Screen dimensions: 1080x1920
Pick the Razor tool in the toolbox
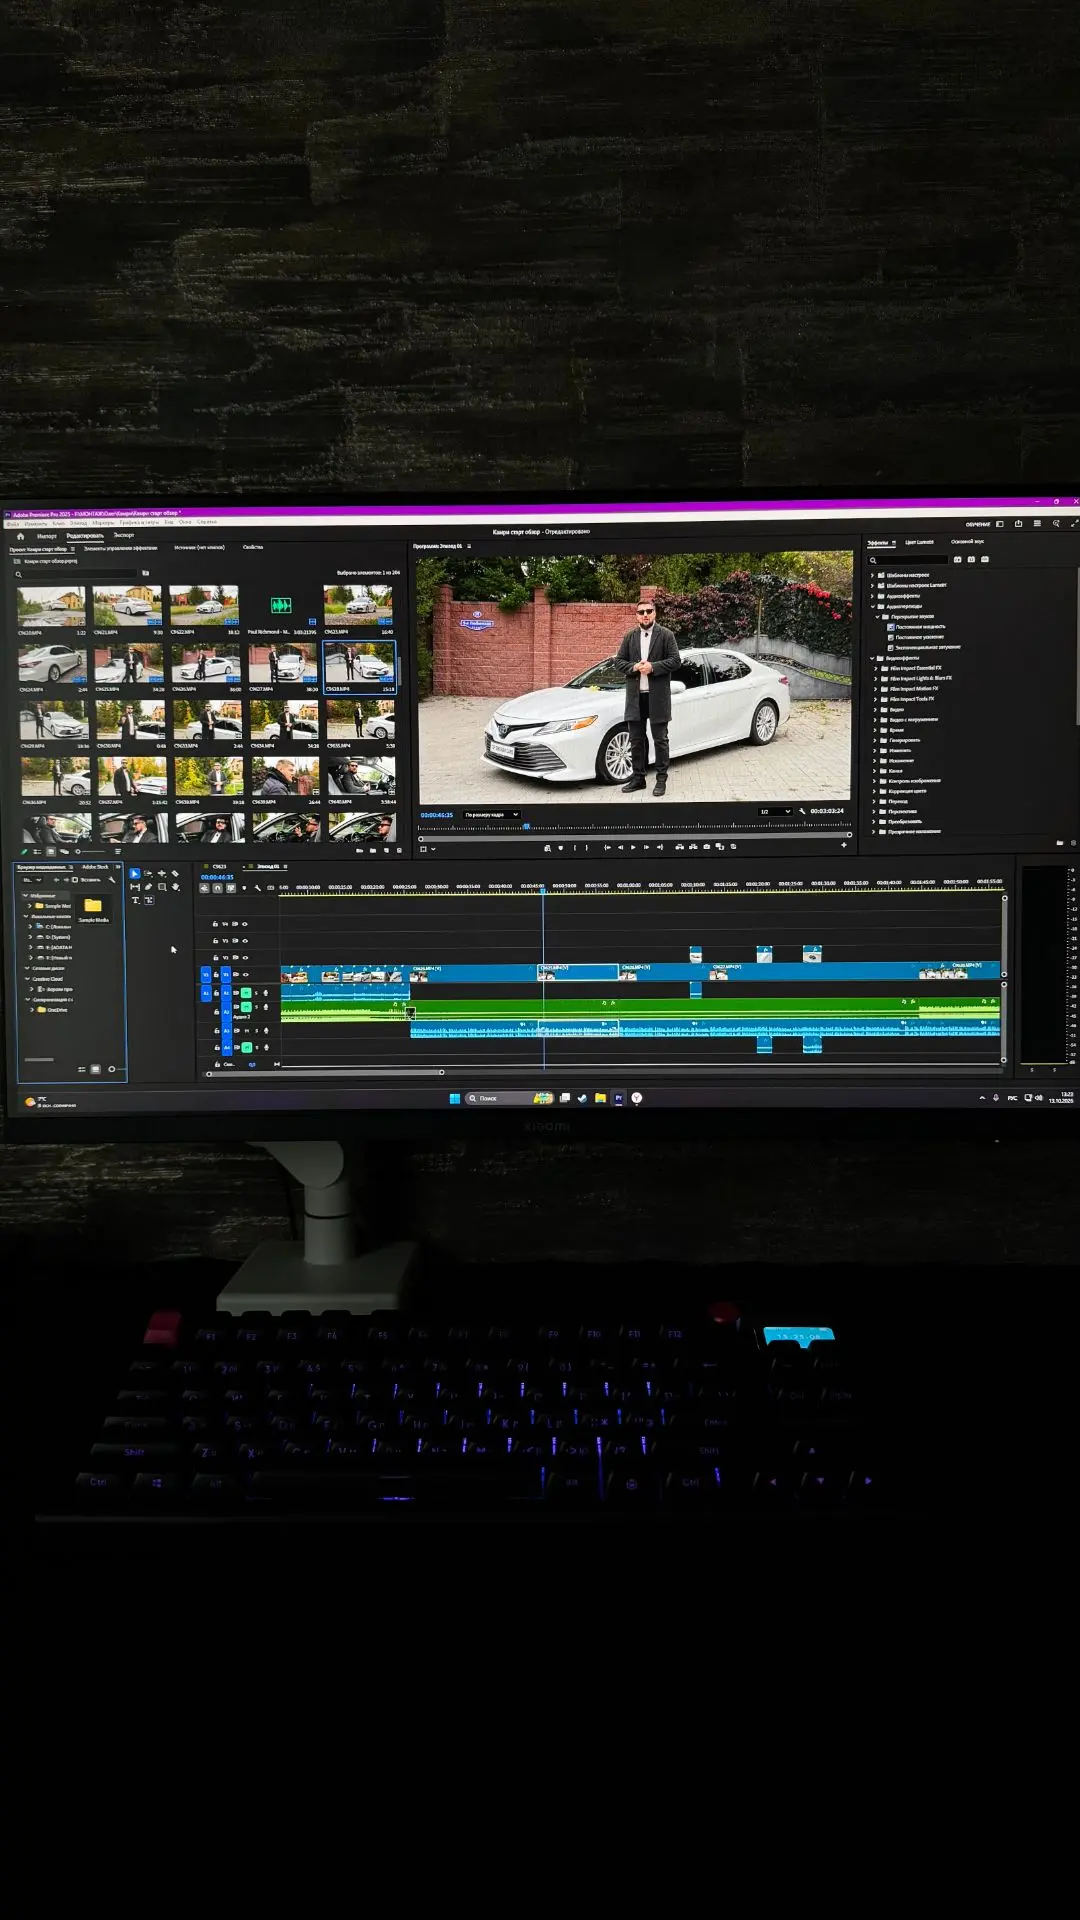pos(175,874)
